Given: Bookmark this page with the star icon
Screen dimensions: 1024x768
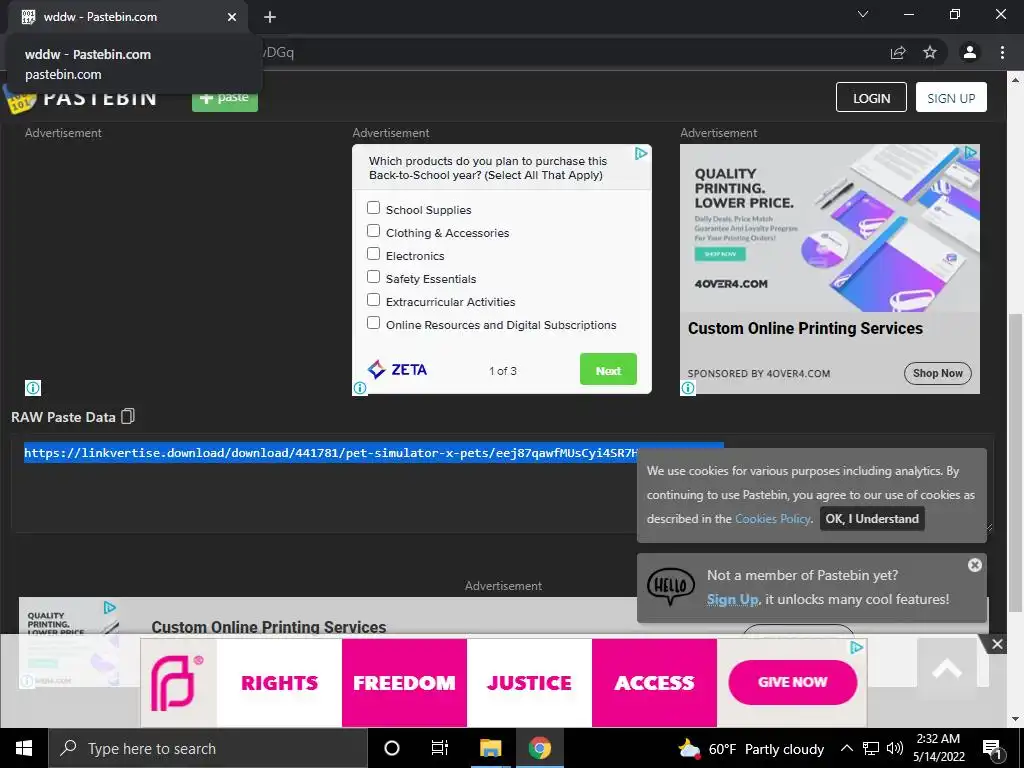Looking at the screenshot, I should pyautogui.click(x=930, y=52).
